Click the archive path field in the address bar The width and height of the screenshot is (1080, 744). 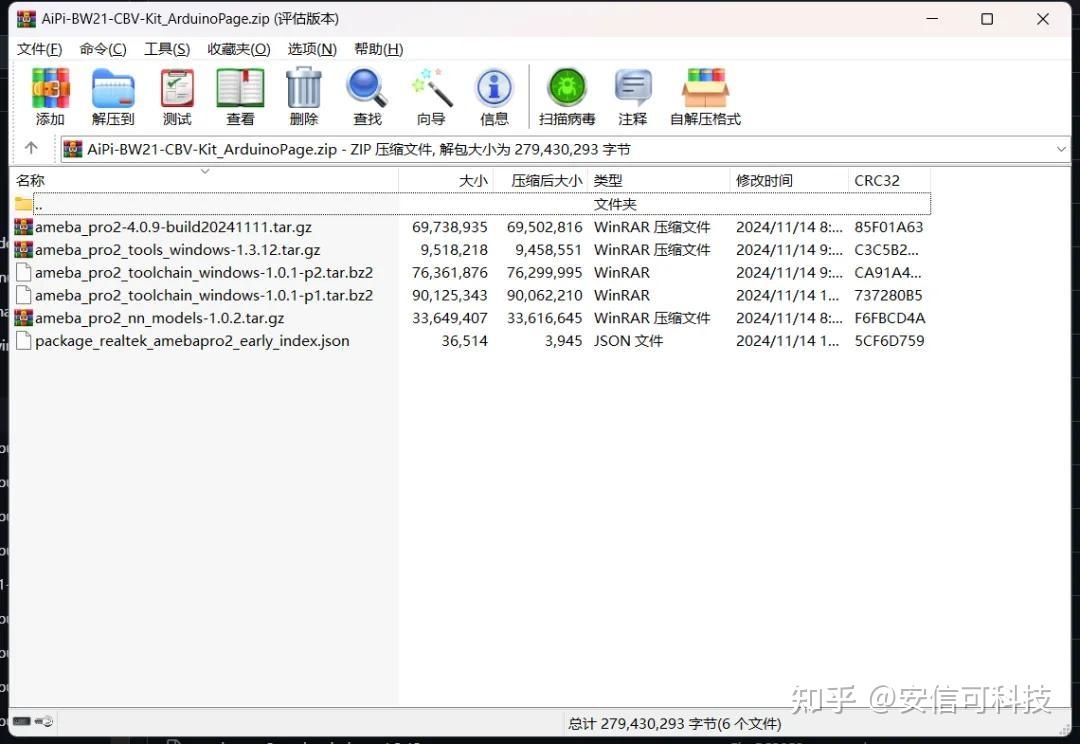point(565,149)
